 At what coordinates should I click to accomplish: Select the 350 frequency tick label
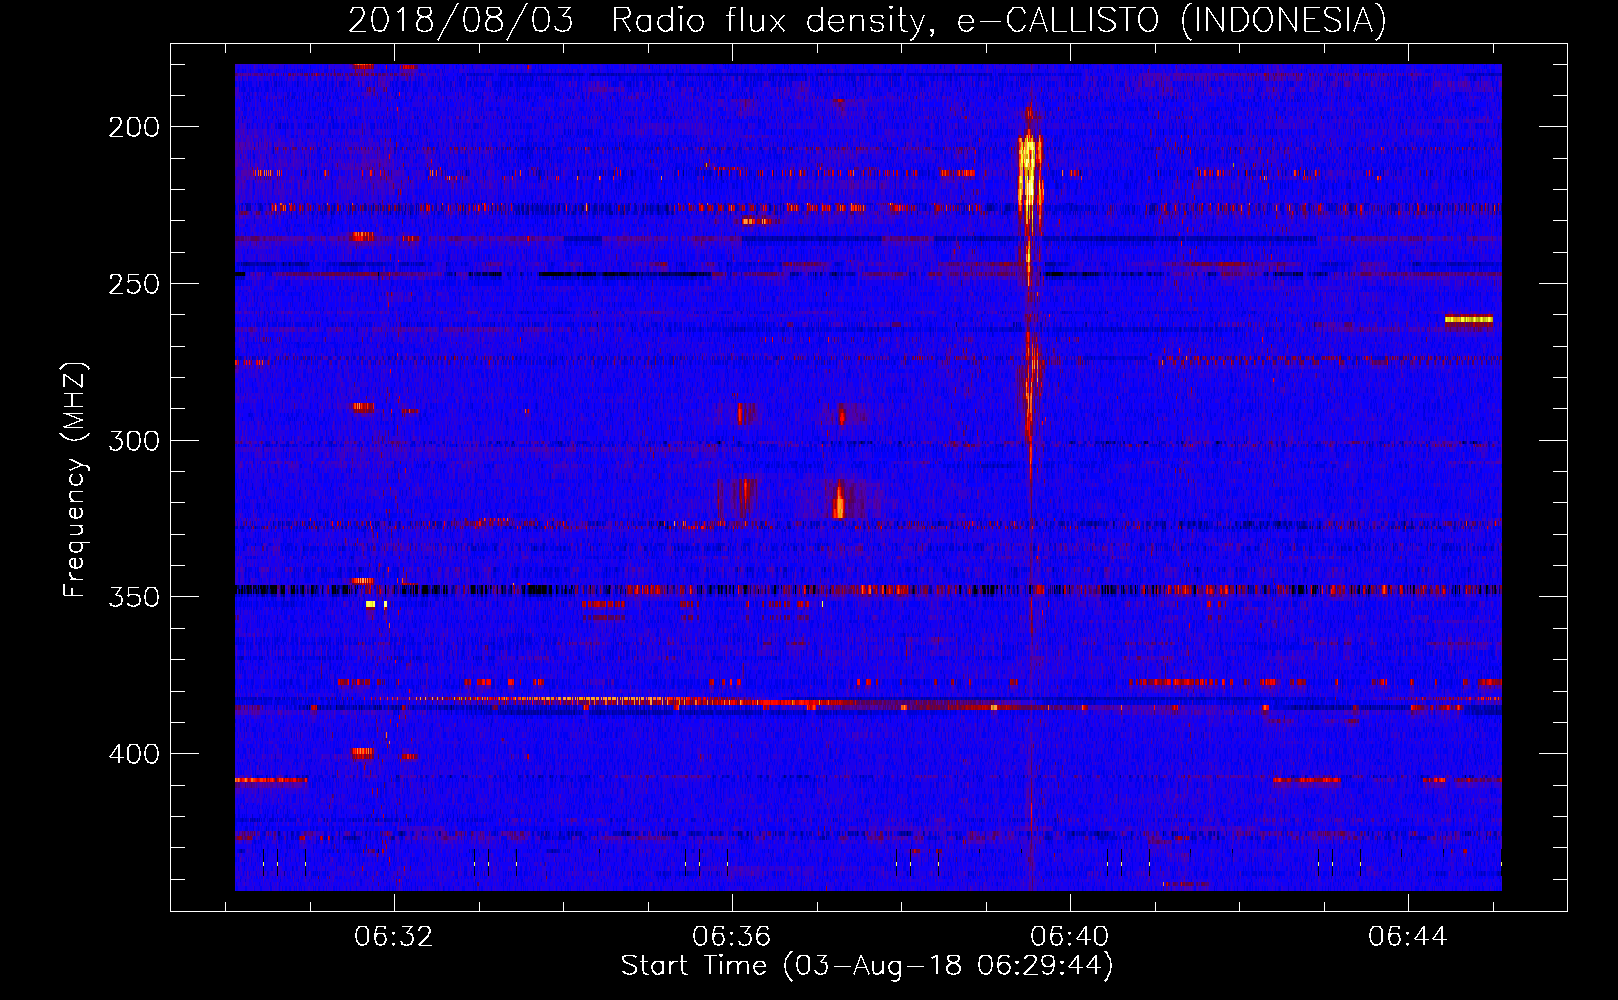tap(134, 597)
